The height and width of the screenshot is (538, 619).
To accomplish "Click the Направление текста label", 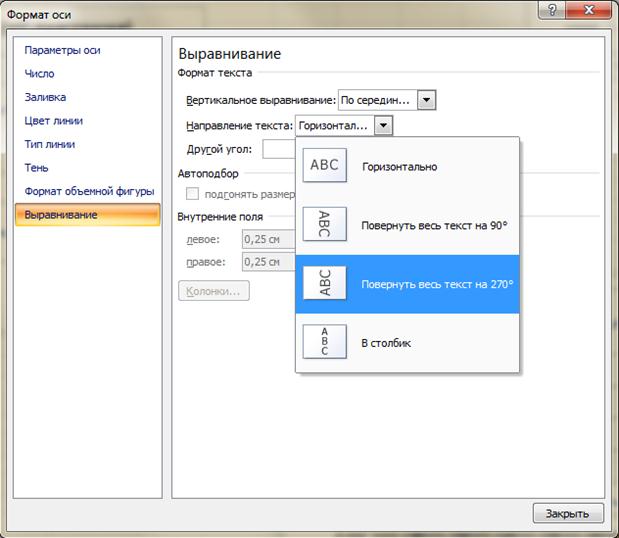I will pyautogui.click(x=240, y=126).
